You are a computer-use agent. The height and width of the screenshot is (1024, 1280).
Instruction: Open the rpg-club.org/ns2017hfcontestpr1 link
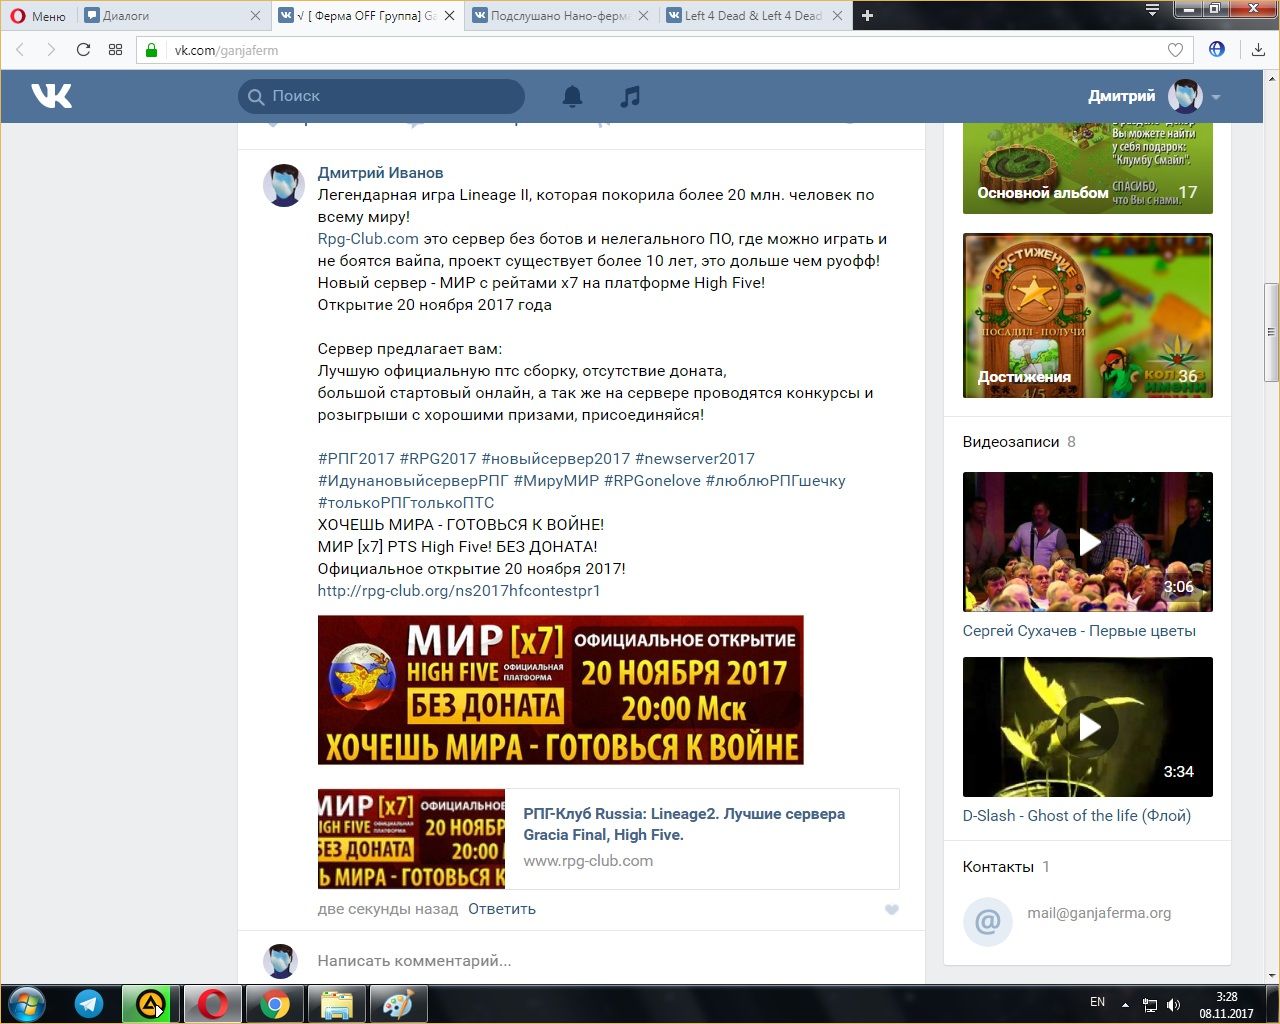[459, 591]
